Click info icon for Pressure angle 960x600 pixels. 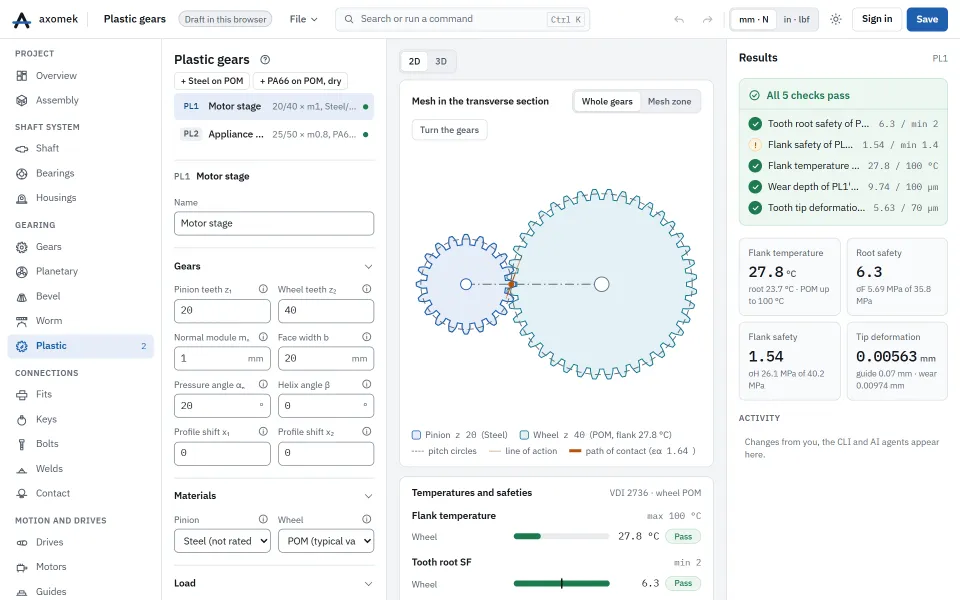pos(263,384)
